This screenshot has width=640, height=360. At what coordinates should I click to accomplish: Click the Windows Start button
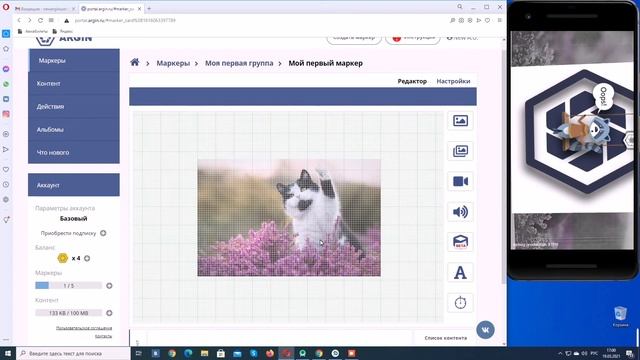click(8, 353)
